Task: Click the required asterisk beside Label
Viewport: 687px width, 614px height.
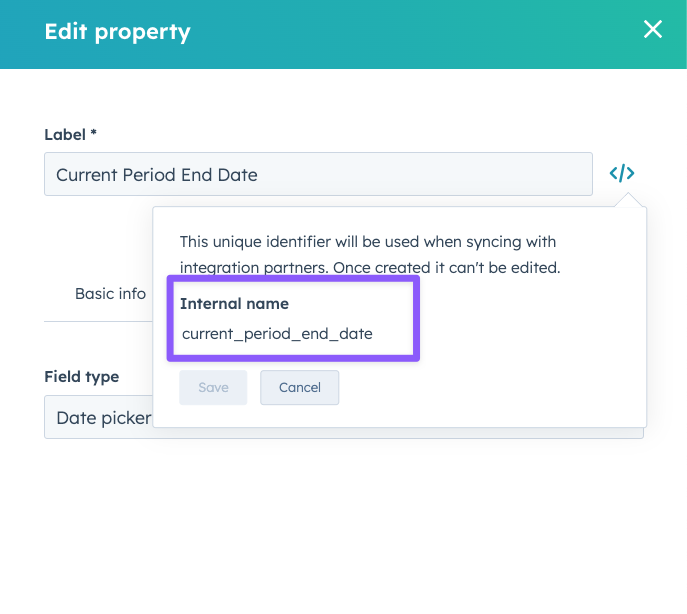Action: pos(93,134)
